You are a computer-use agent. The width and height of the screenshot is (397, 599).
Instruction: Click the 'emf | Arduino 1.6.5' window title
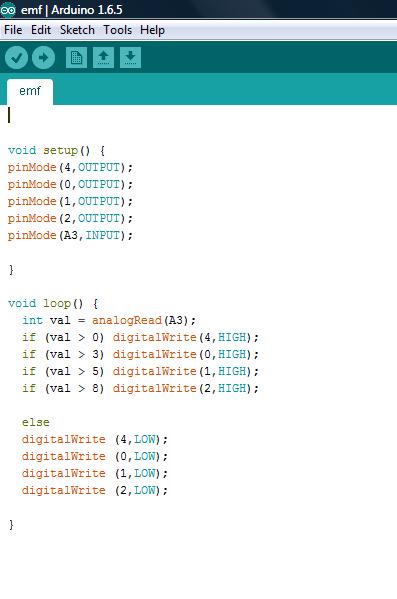pos(71,10)
